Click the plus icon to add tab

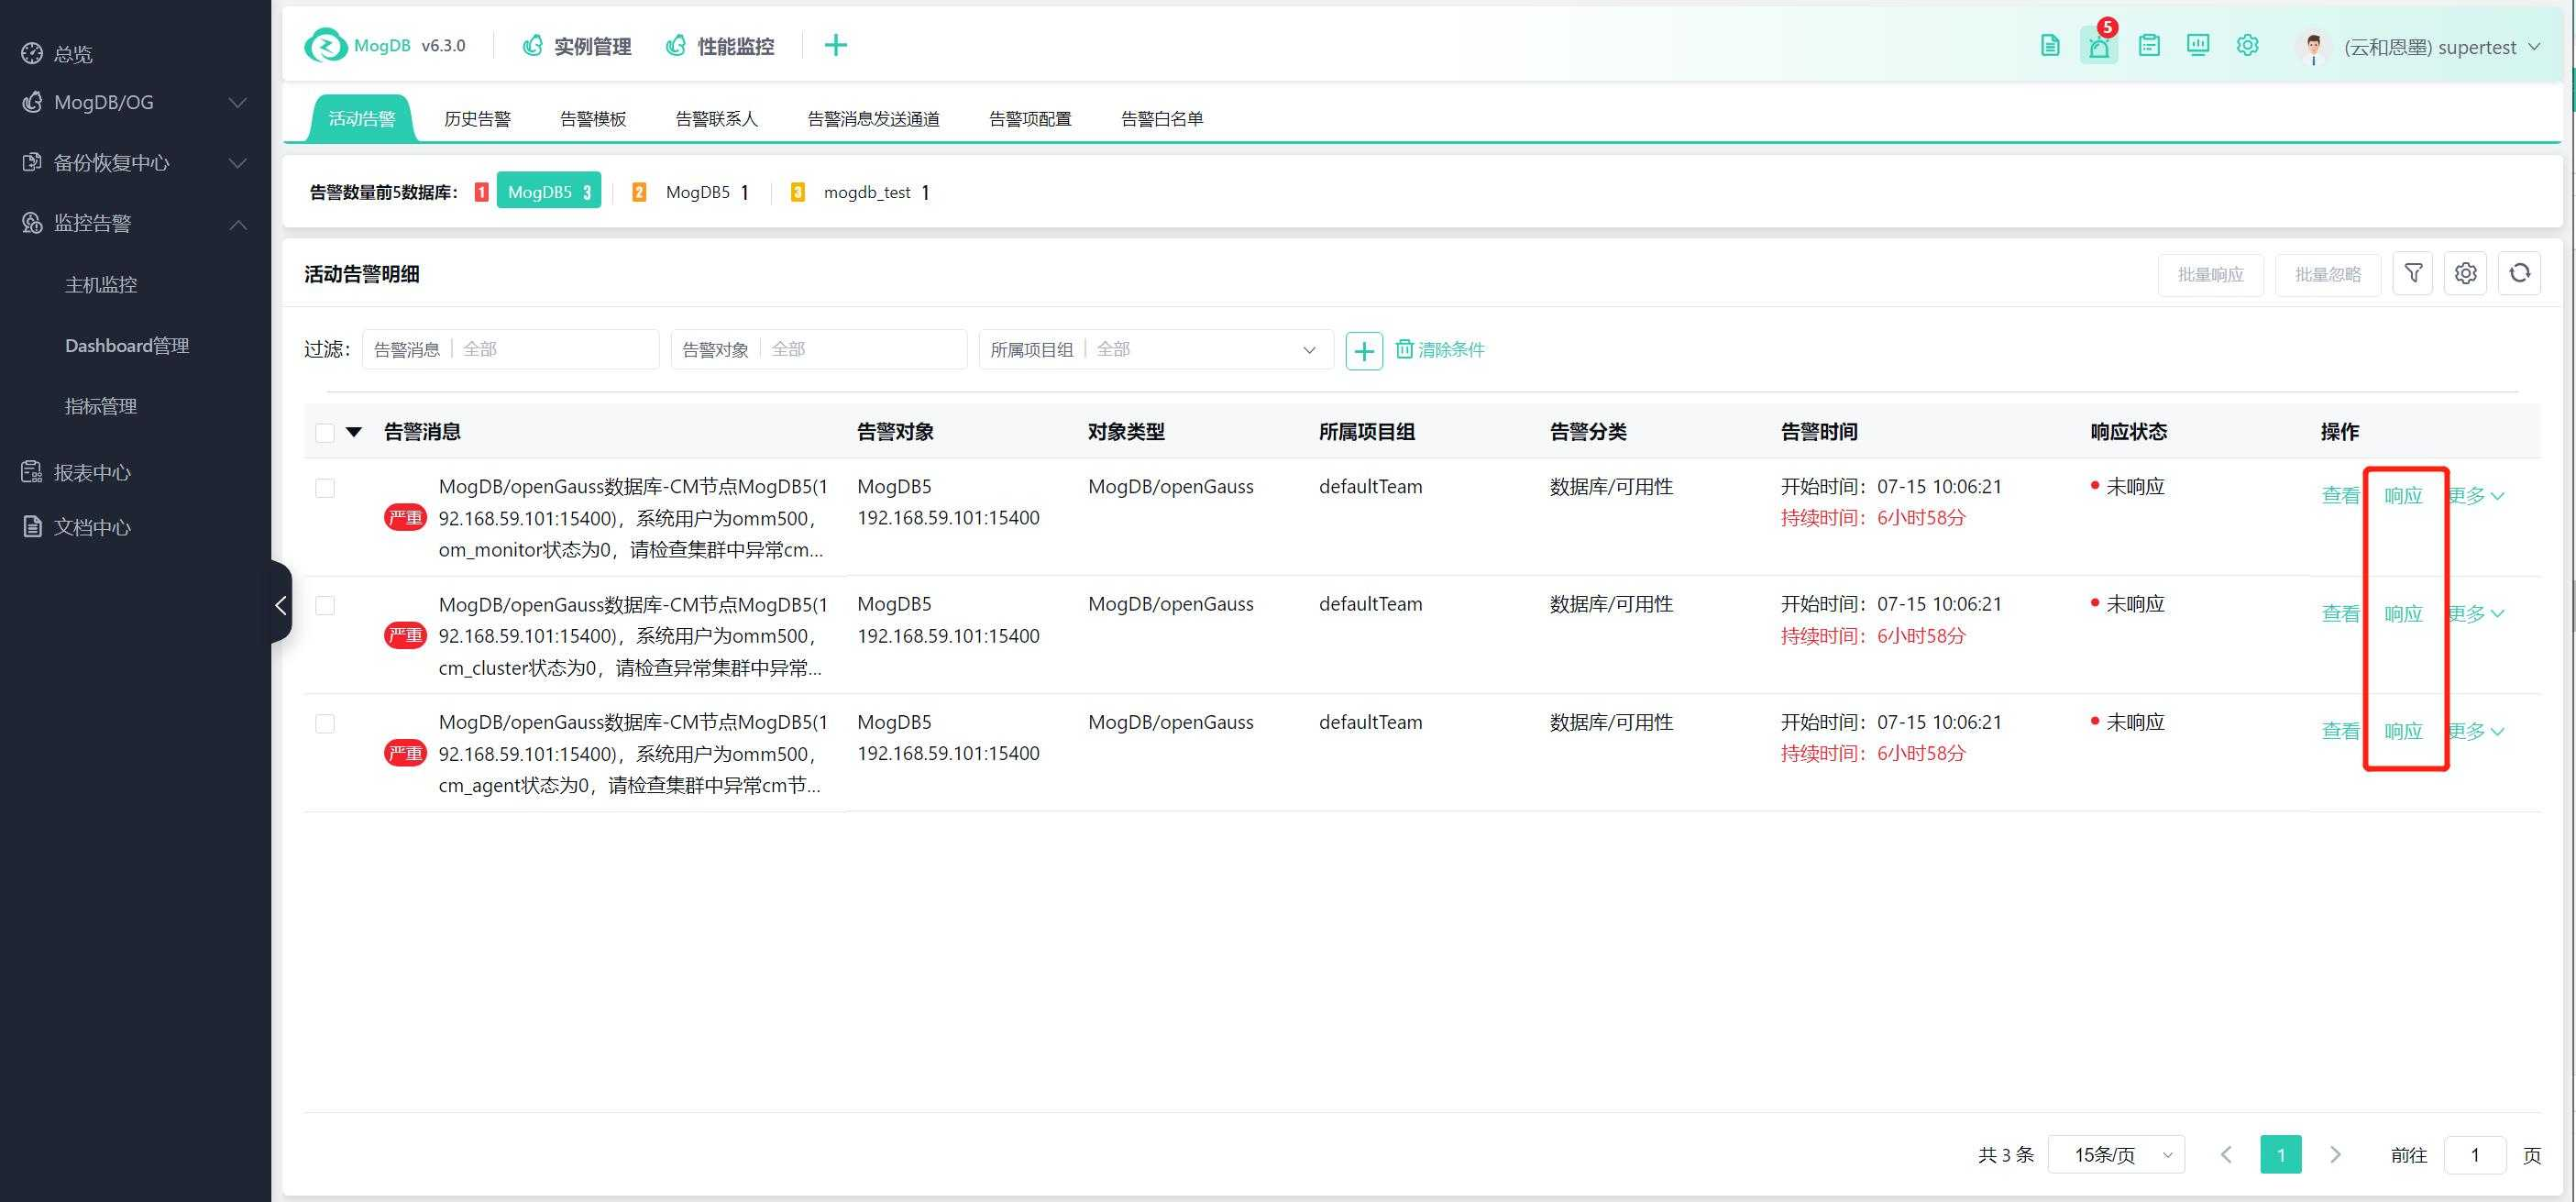click(x=836, y=45)
